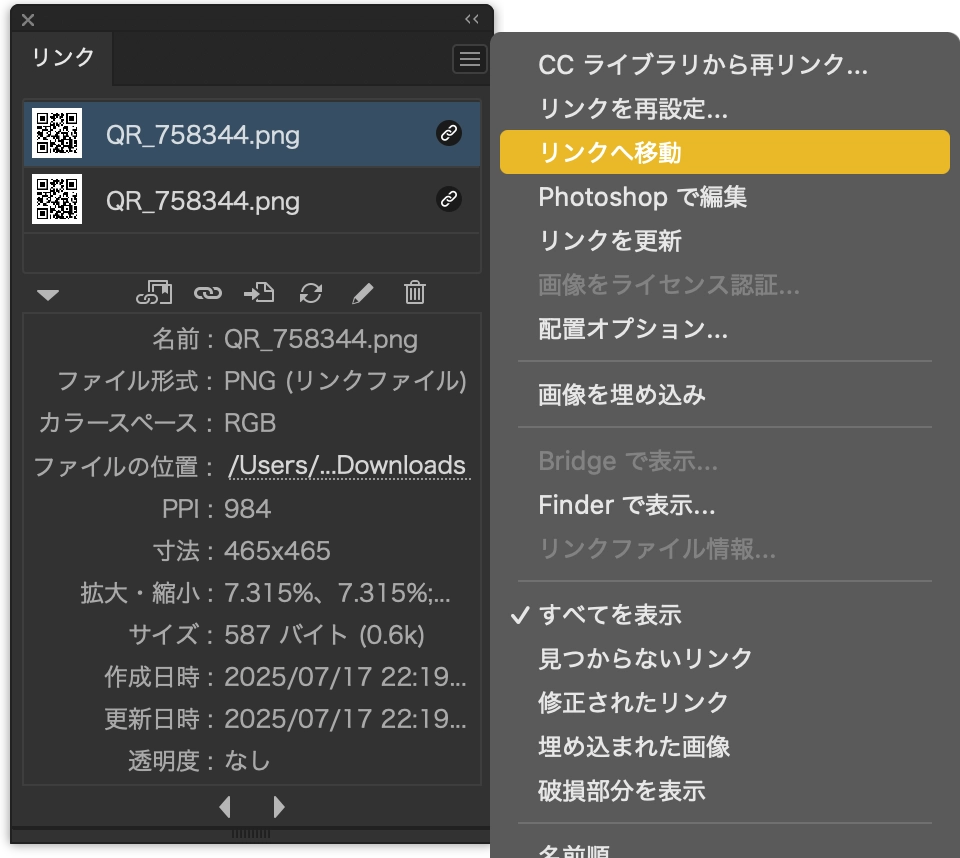The width and height of the screenshot is (960, 858).
Task: Go to previous link with left arrow
Action: pos(225,807)
